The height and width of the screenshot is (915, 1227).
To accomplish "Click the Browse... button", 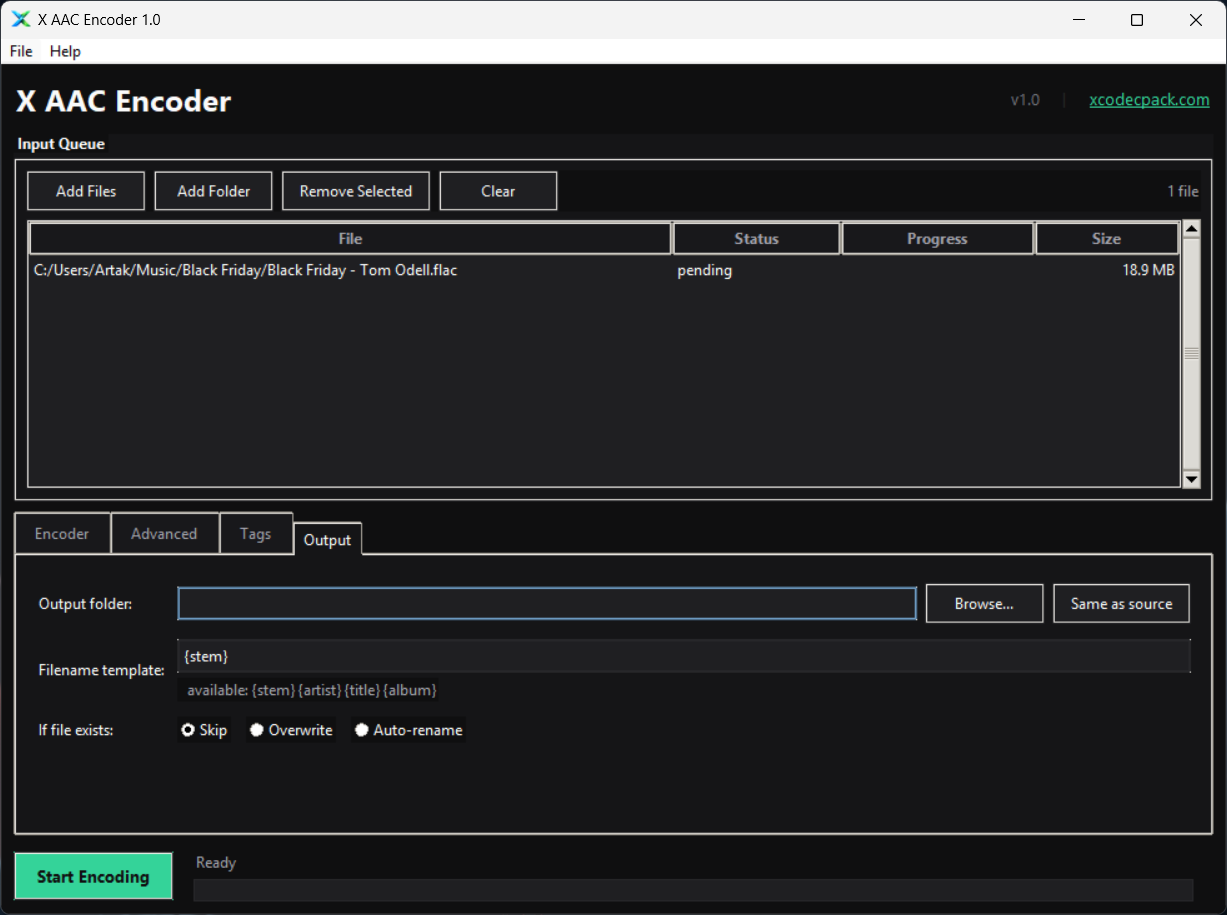I will coord(984,603).
